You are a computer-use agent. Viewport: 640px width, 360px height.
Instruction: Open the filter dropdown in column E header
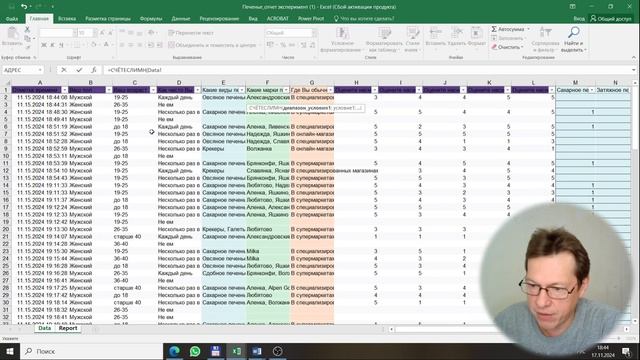click(x=242, y=90)
